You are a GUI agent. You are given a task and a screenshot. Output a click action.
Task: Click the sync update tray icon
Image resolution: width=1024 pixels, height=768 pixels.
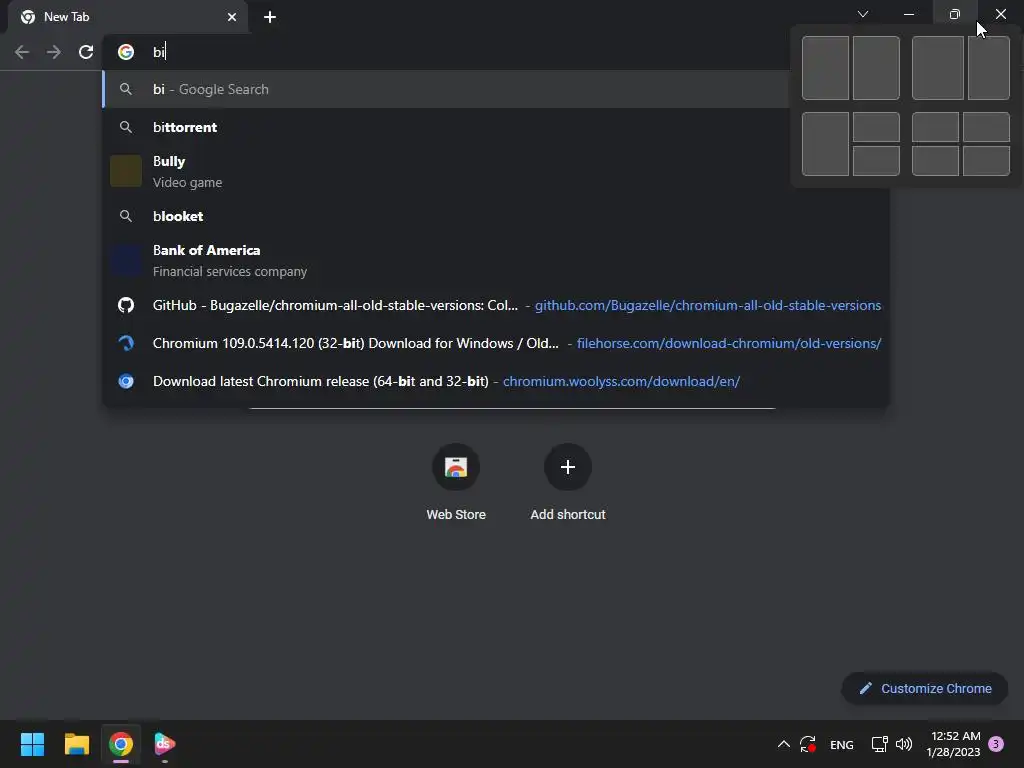click(808, 744)
